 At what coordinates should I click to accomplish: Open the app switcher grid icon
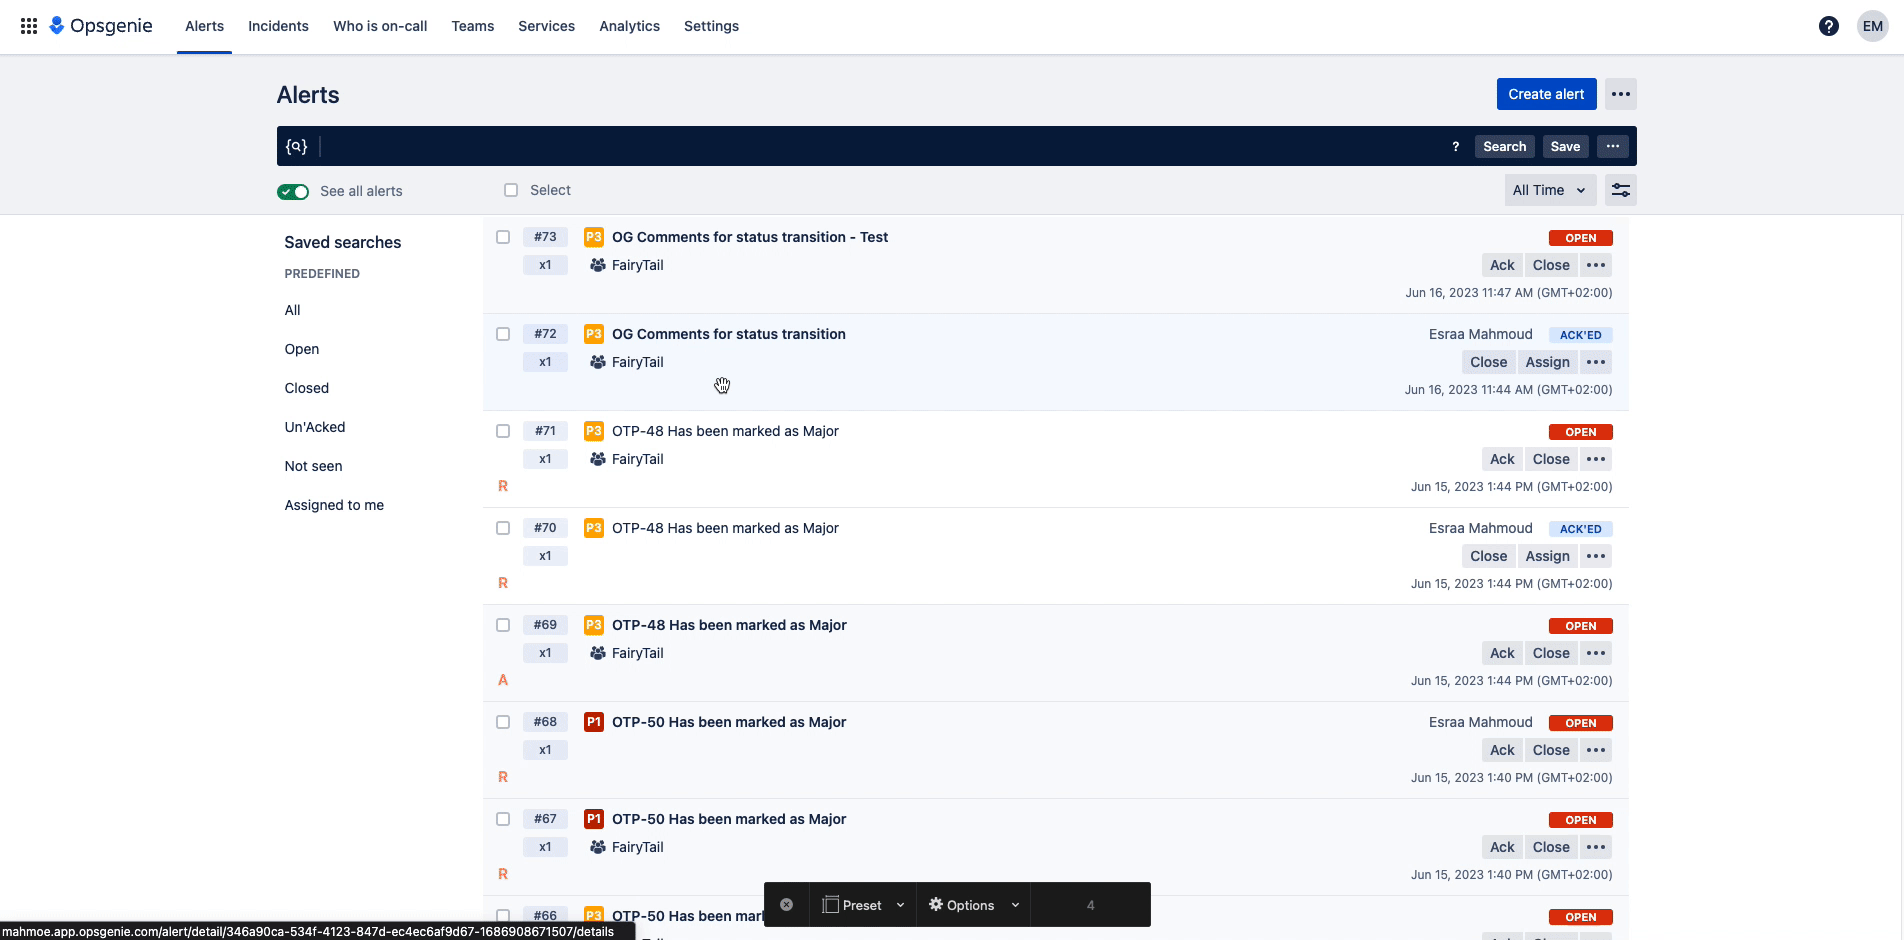pos(29,26)
